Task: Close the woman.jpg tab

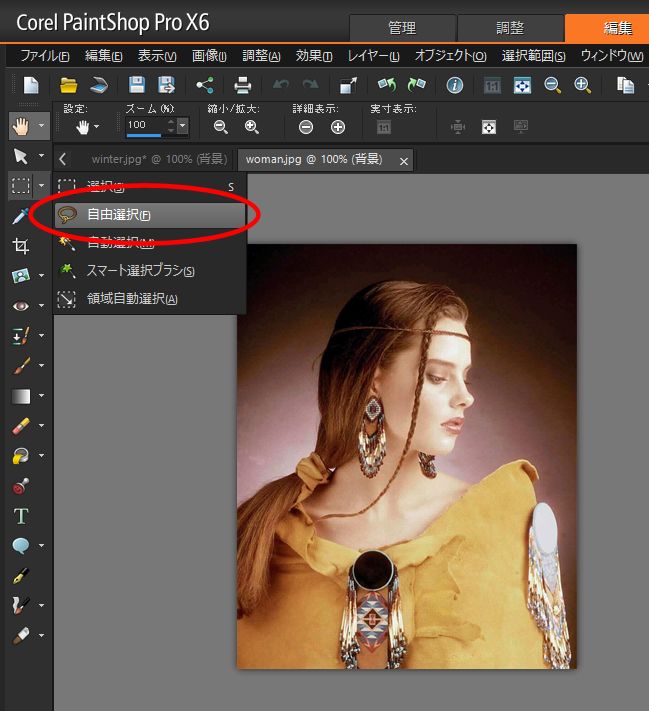Action: (x=404, y=161)
